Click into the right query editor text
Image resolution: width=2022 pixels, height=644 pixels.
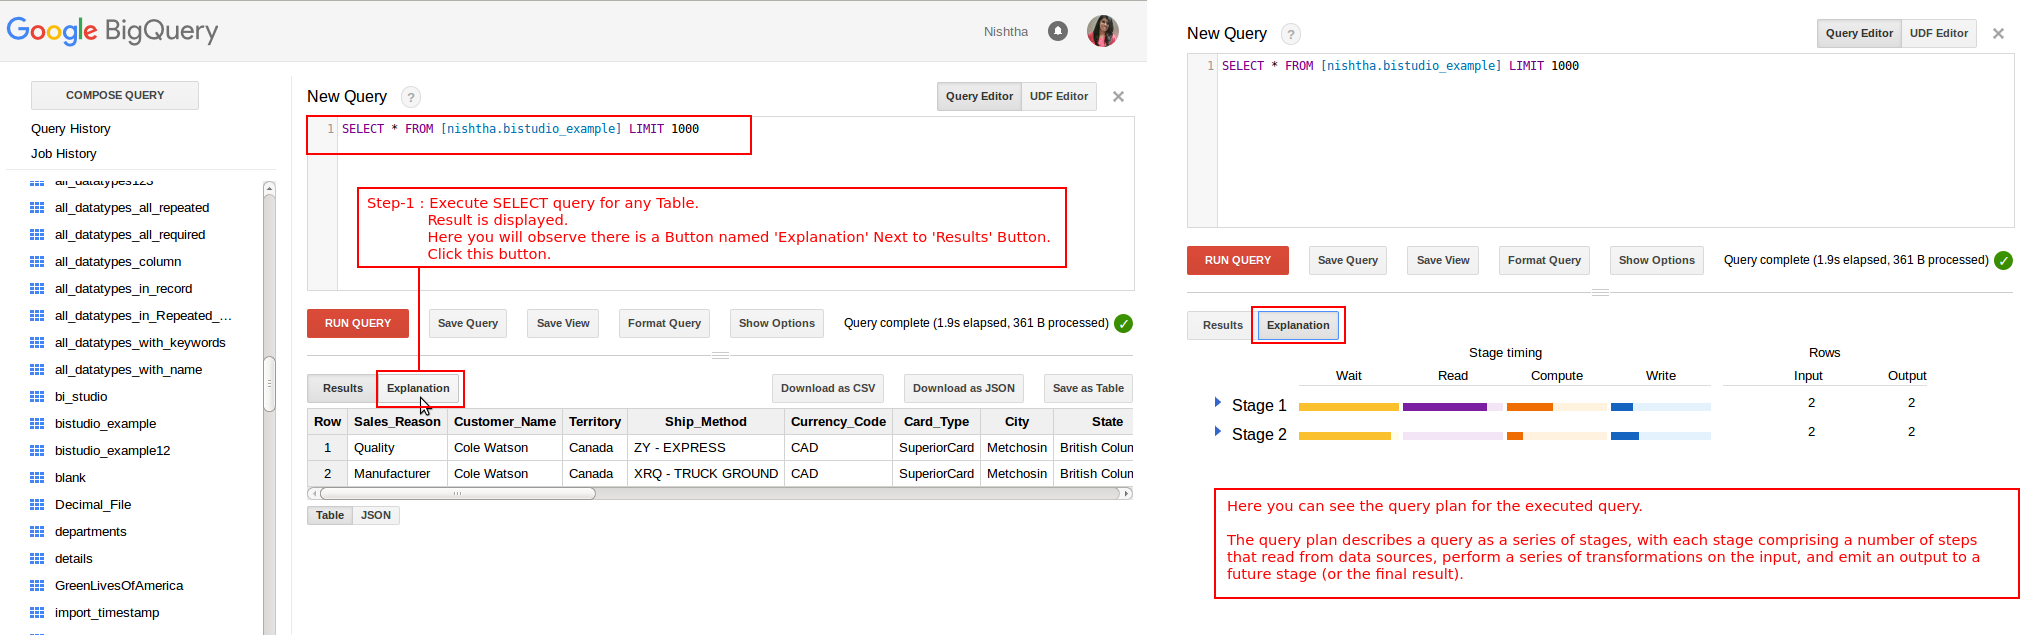(1400, 66)
